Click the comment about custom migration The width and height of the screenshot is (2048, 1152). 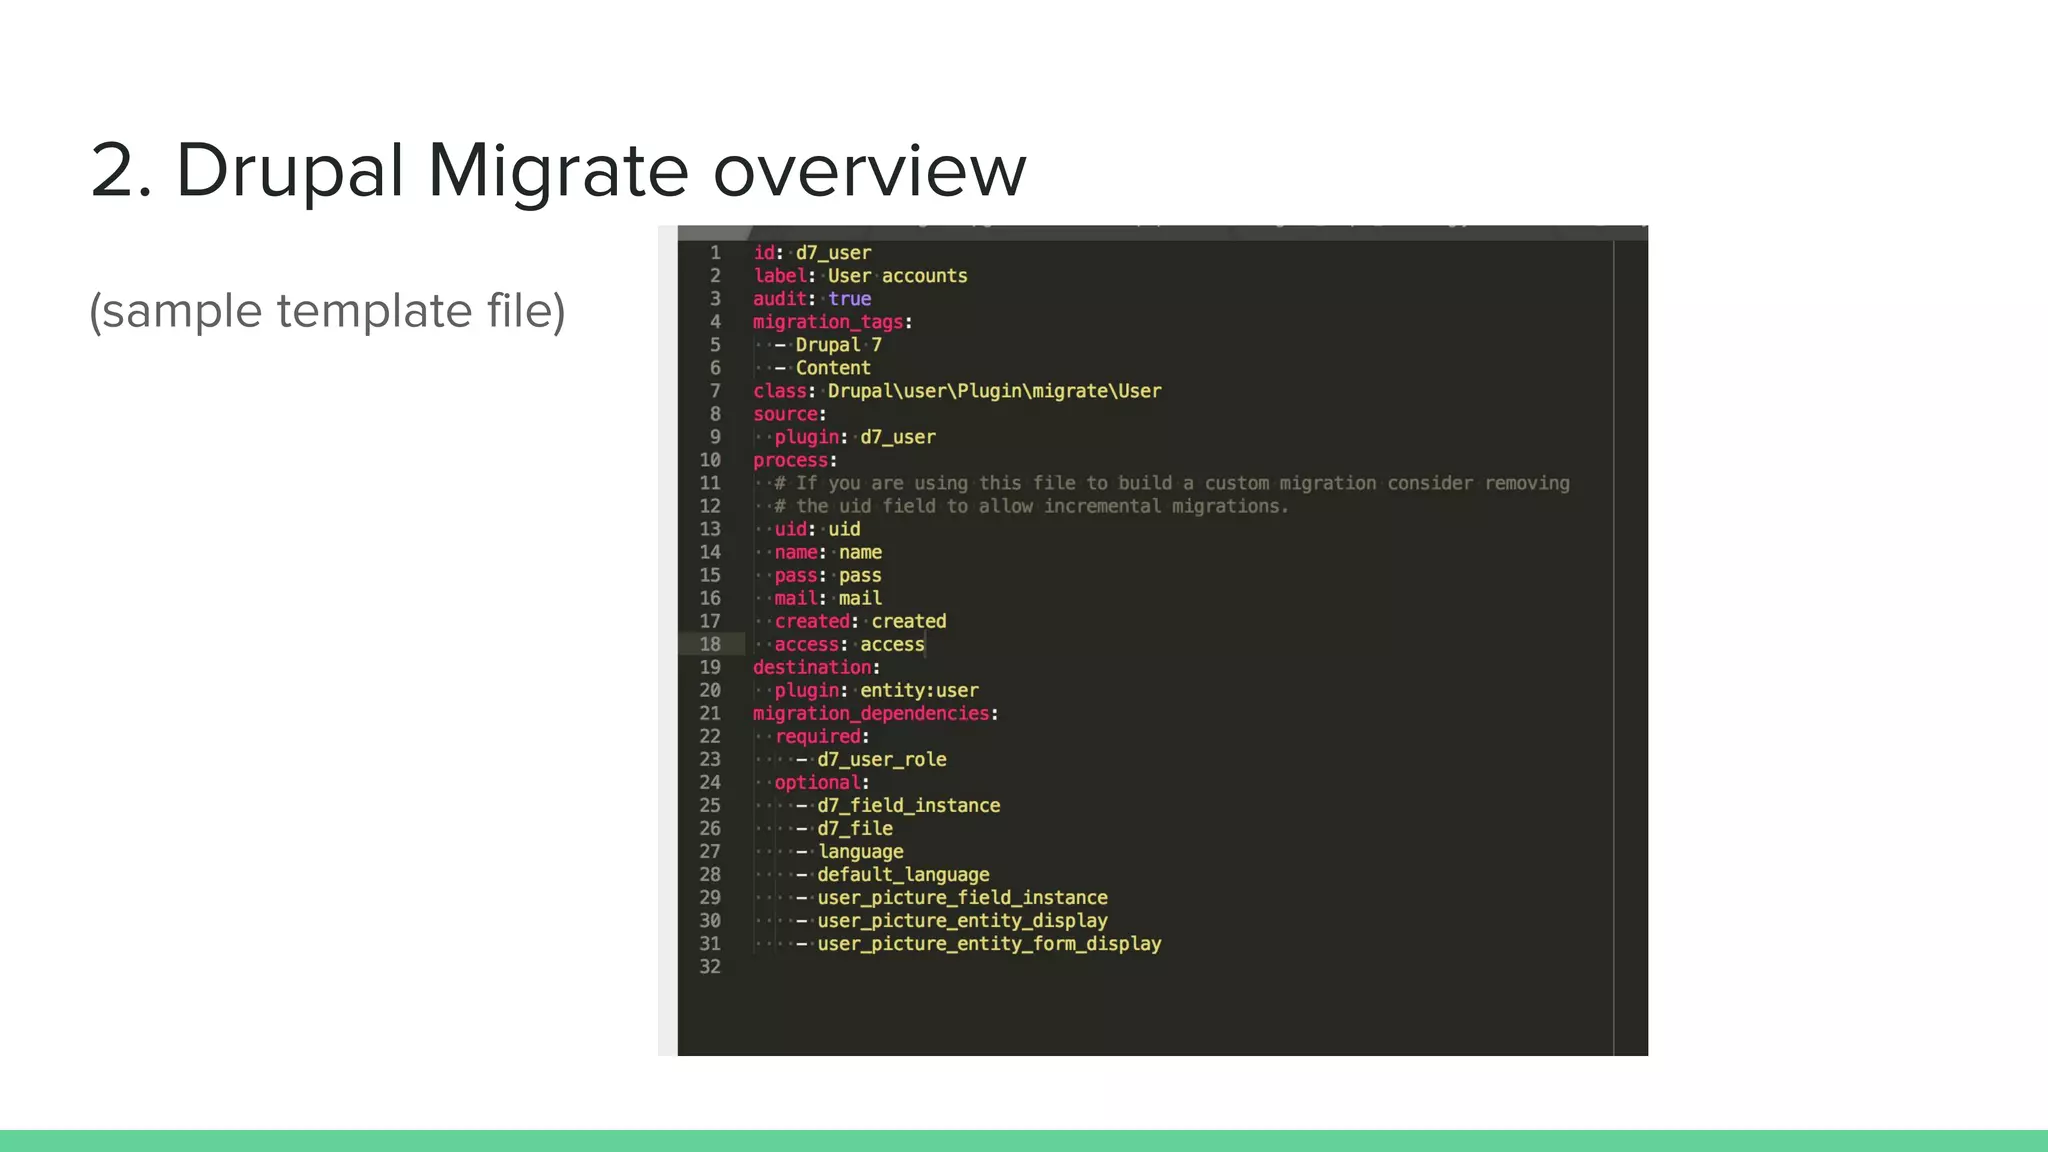click(x=1172, y=483)
